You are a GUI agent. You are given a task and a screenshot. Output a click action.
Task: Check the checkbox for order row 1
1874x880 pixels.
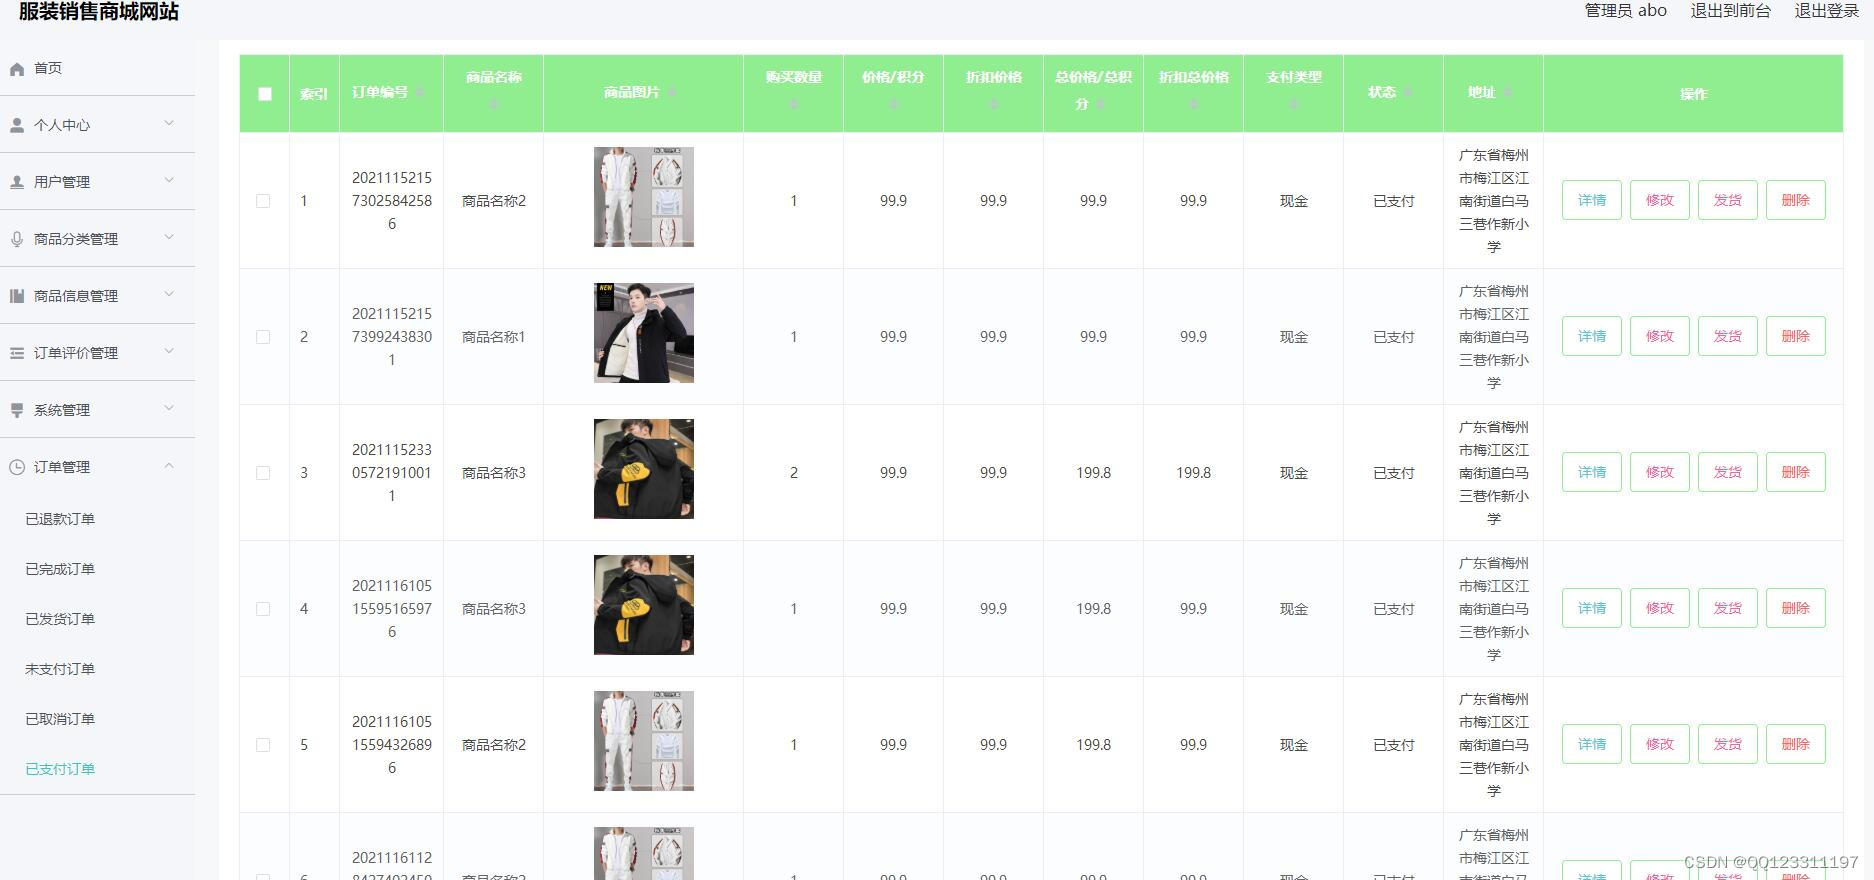click(x=263, y=201)
